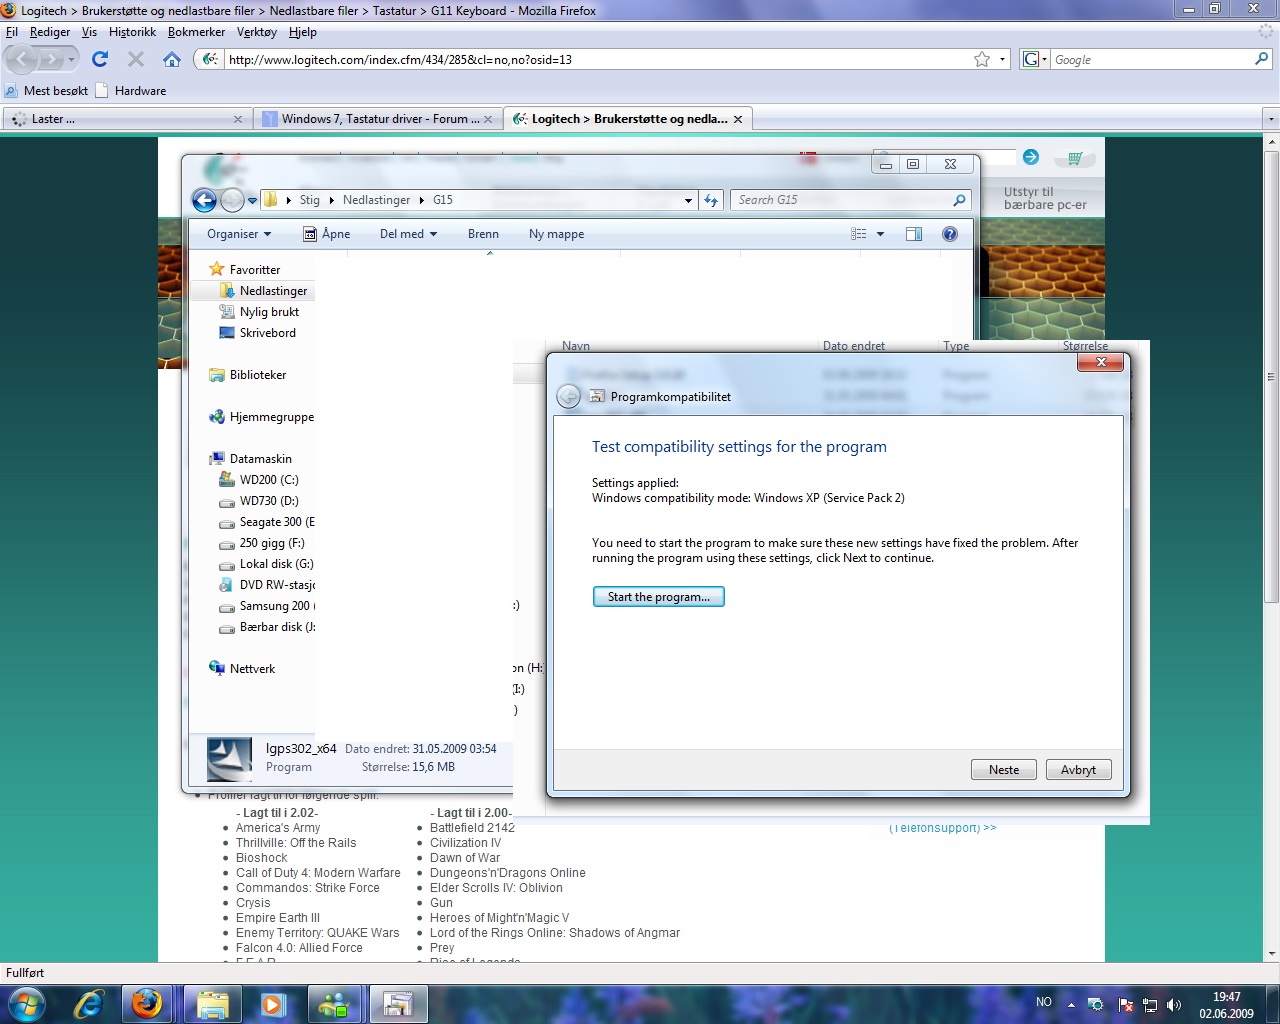Open URL bar history dropdown arrow

(x=1003, y=59)
